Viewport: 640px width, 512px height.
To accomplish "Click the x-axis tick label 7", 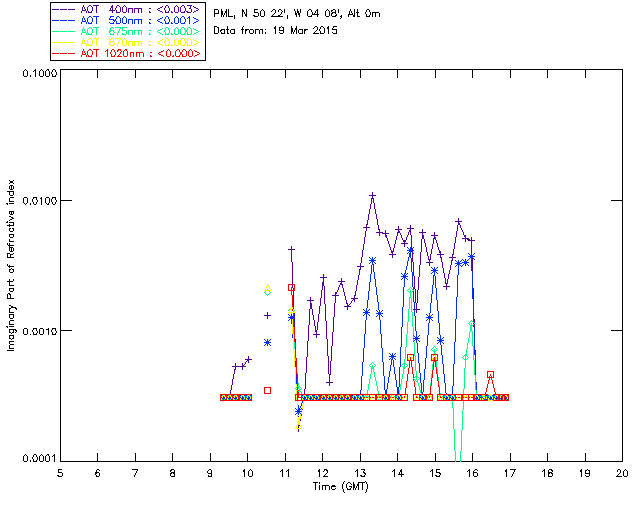I will point(135,473).
